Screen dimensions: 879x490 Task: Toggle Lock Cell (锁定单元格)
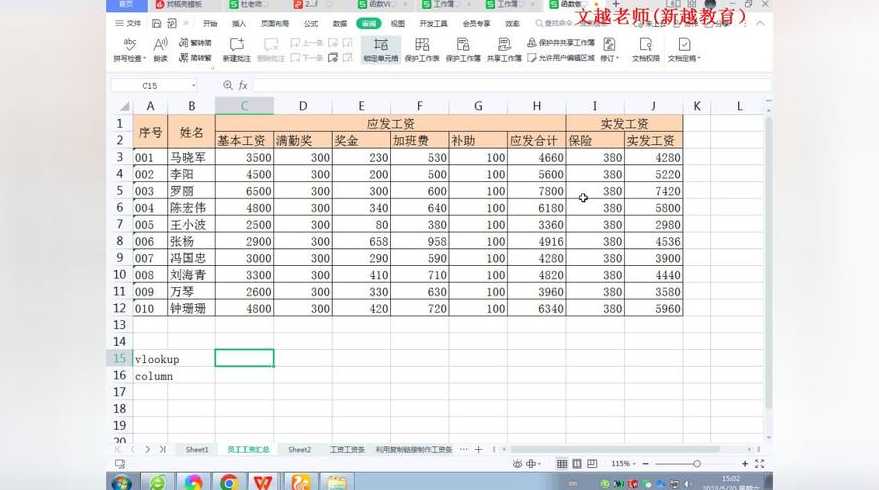pos(381,49)
